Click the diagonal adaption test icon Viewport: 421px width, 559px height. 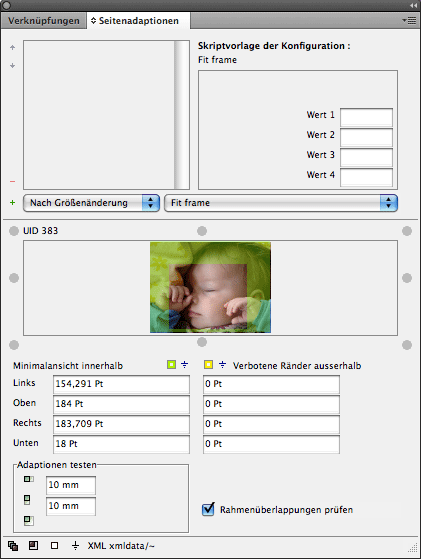click(29, 520)
